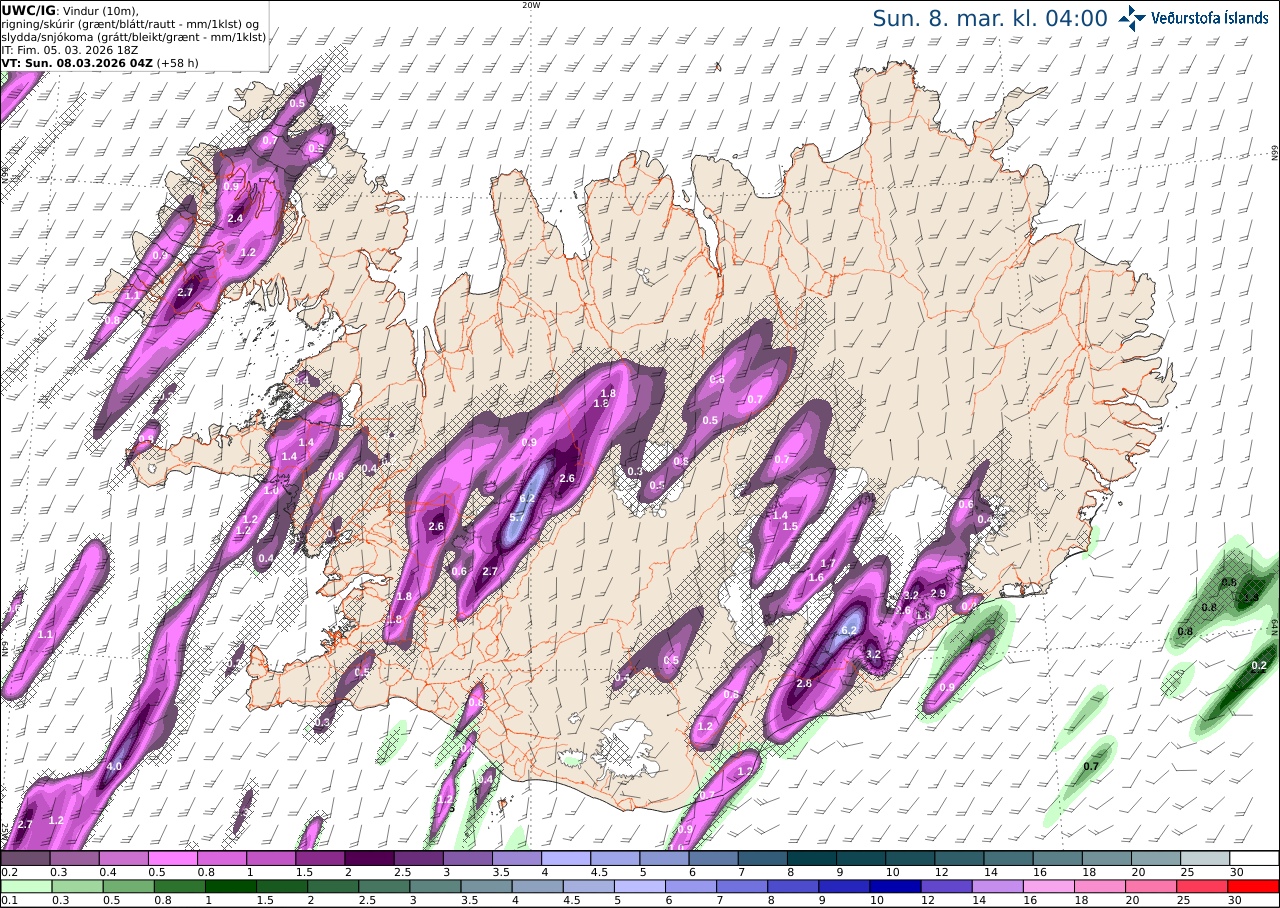The height and width of the screenshot is (908, 1280).
Task: Click the pale green swatch labeled 0.1 on lower scale
Action: (25, 886)
